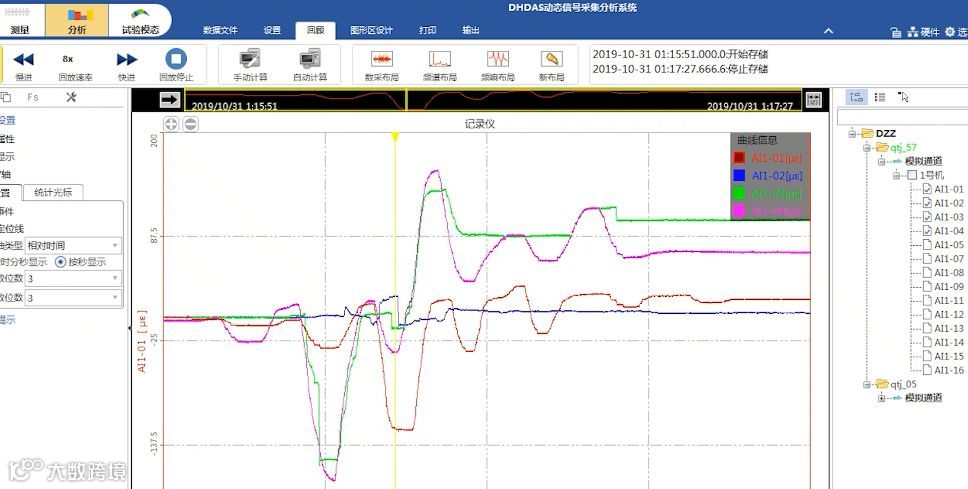
Task: Open the first decimal places dropdown showing 3
Action: point(73,278)
